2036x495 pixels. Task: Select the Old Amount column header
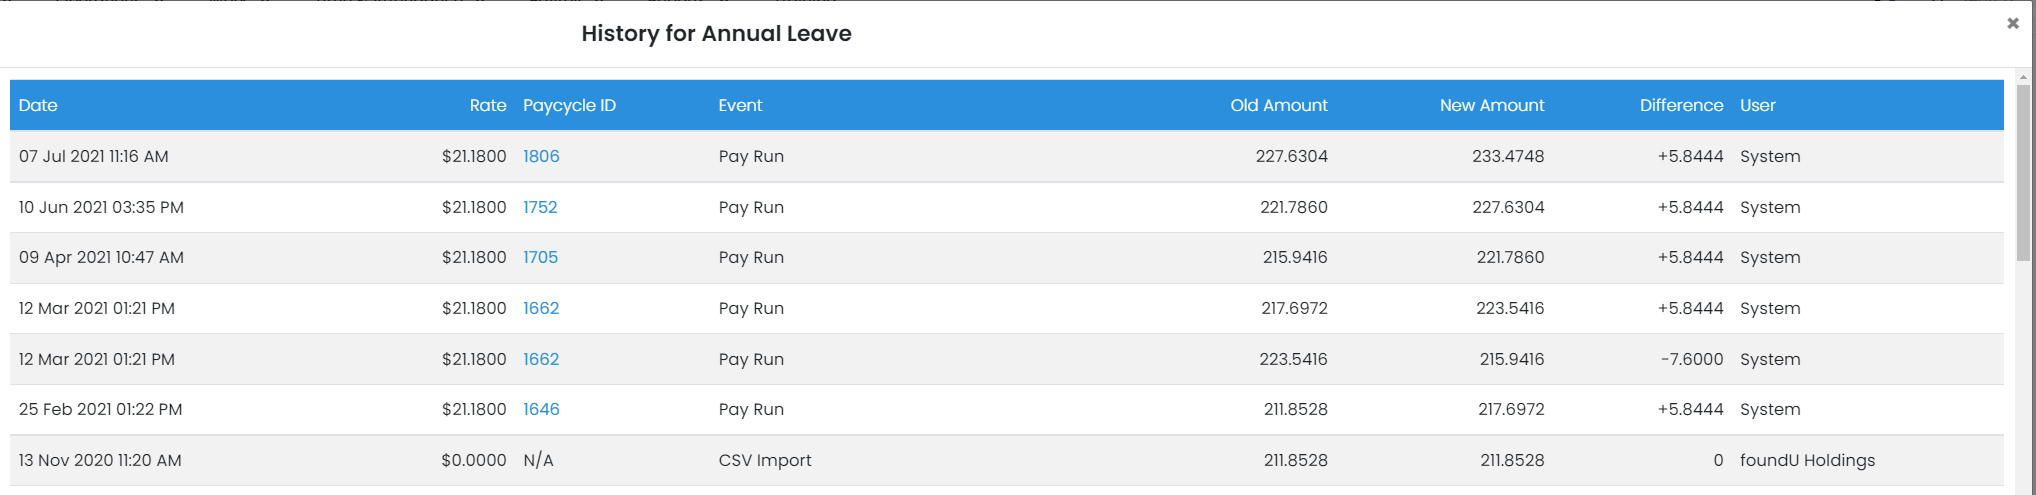pos(1278,105)
